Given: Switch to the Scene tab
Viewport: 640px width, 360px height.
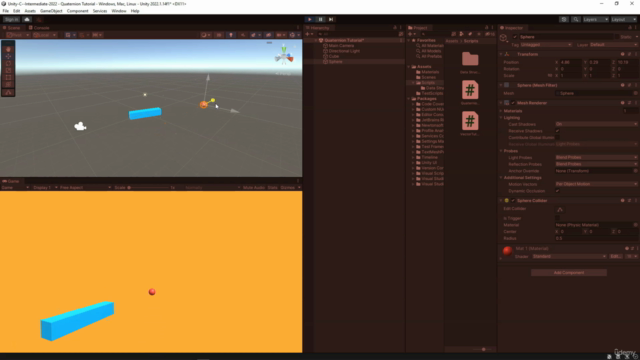Looking at the screenshot, I should (12, 28).
